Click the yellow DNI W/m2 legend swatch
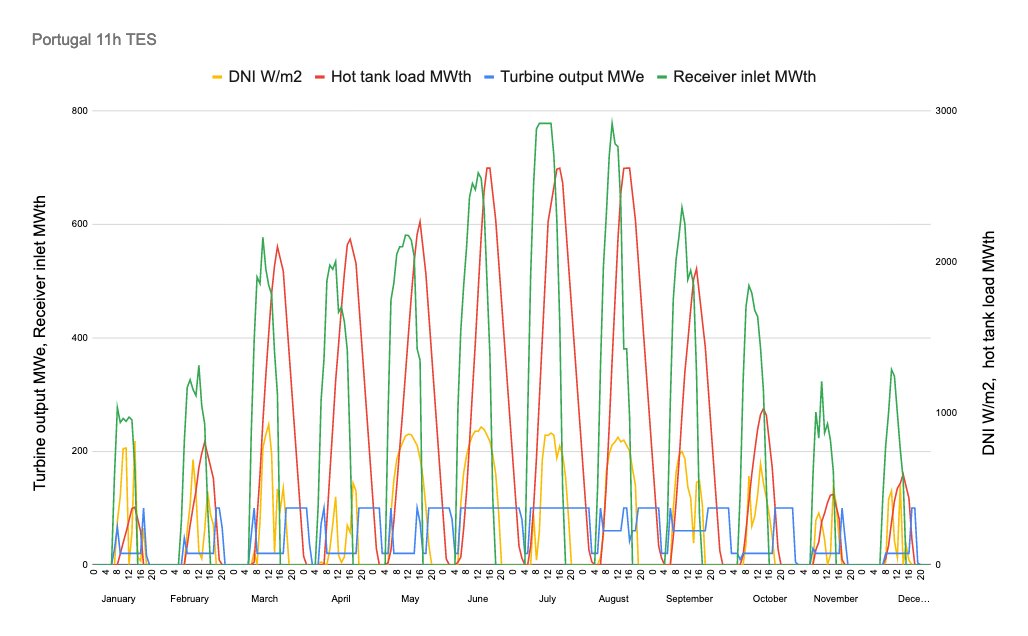Image resolution: width=1028 pixels, height=636 pixels. (217, 77)
